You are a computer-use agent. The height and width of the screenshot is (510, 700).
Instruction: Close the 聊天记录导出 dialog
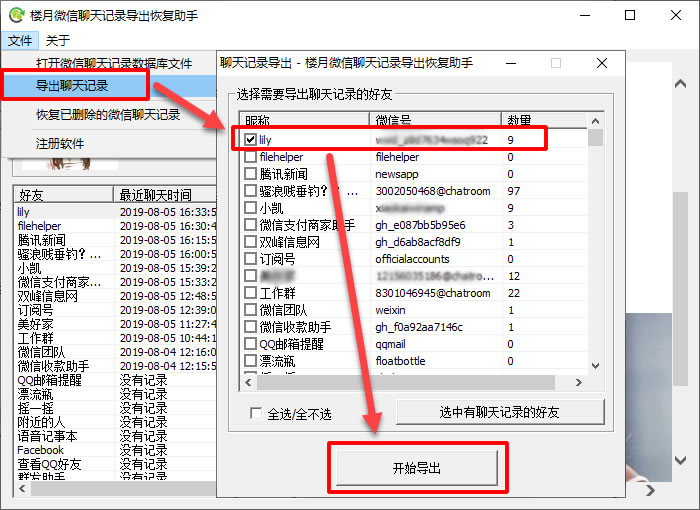coord(602,63)
